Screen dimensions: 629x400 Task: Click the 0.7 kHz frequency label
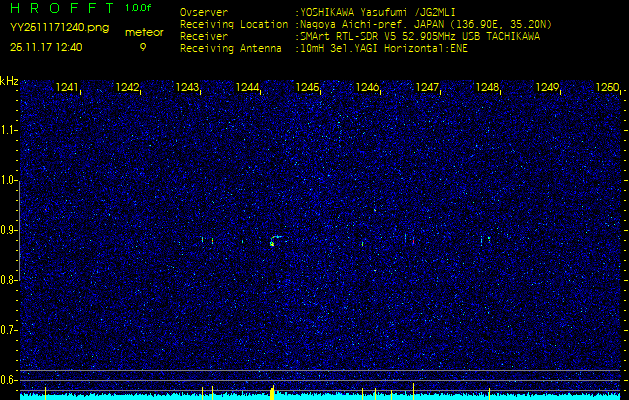click(x=8, y=330)
